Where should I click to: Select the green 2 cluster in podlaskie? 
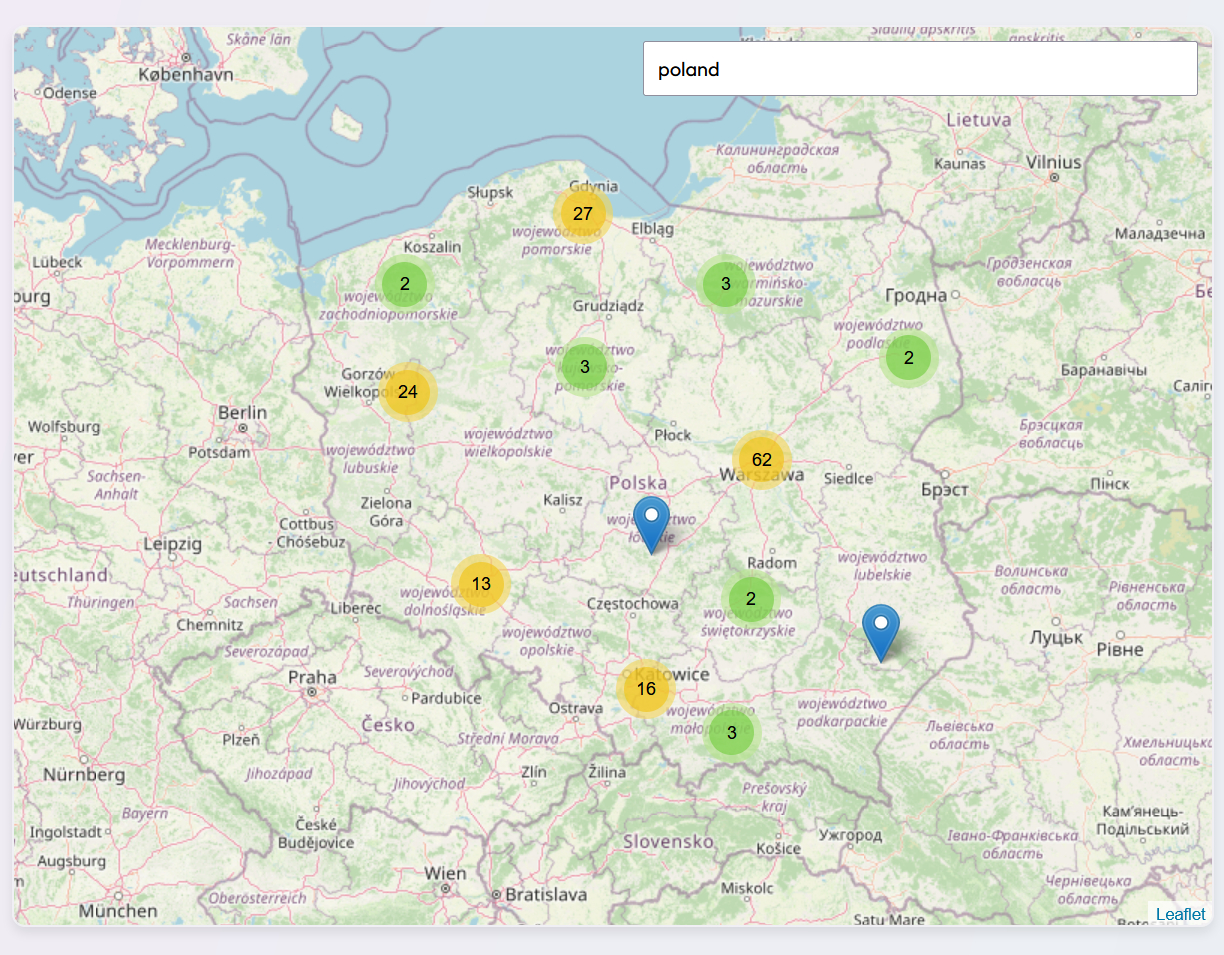click(908, 356)
